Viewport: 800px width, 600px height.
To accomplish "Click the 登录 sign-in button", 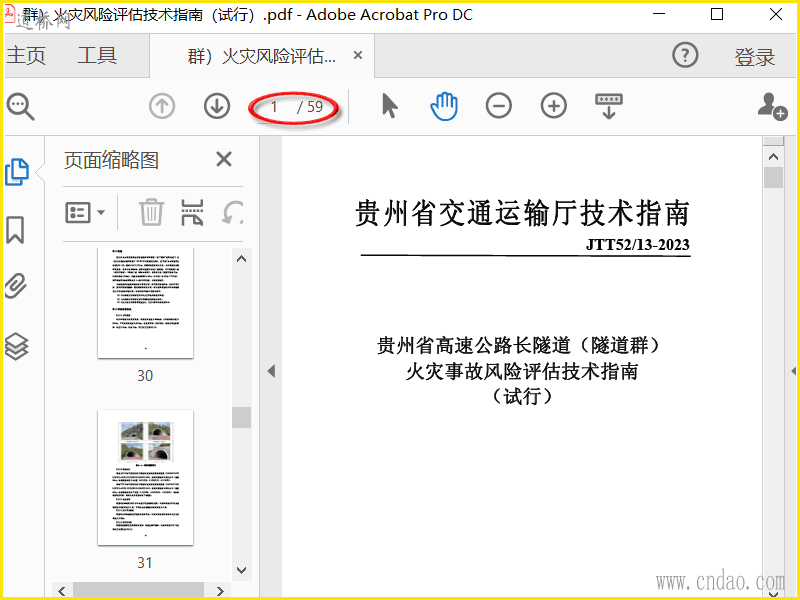I will 755,57.
